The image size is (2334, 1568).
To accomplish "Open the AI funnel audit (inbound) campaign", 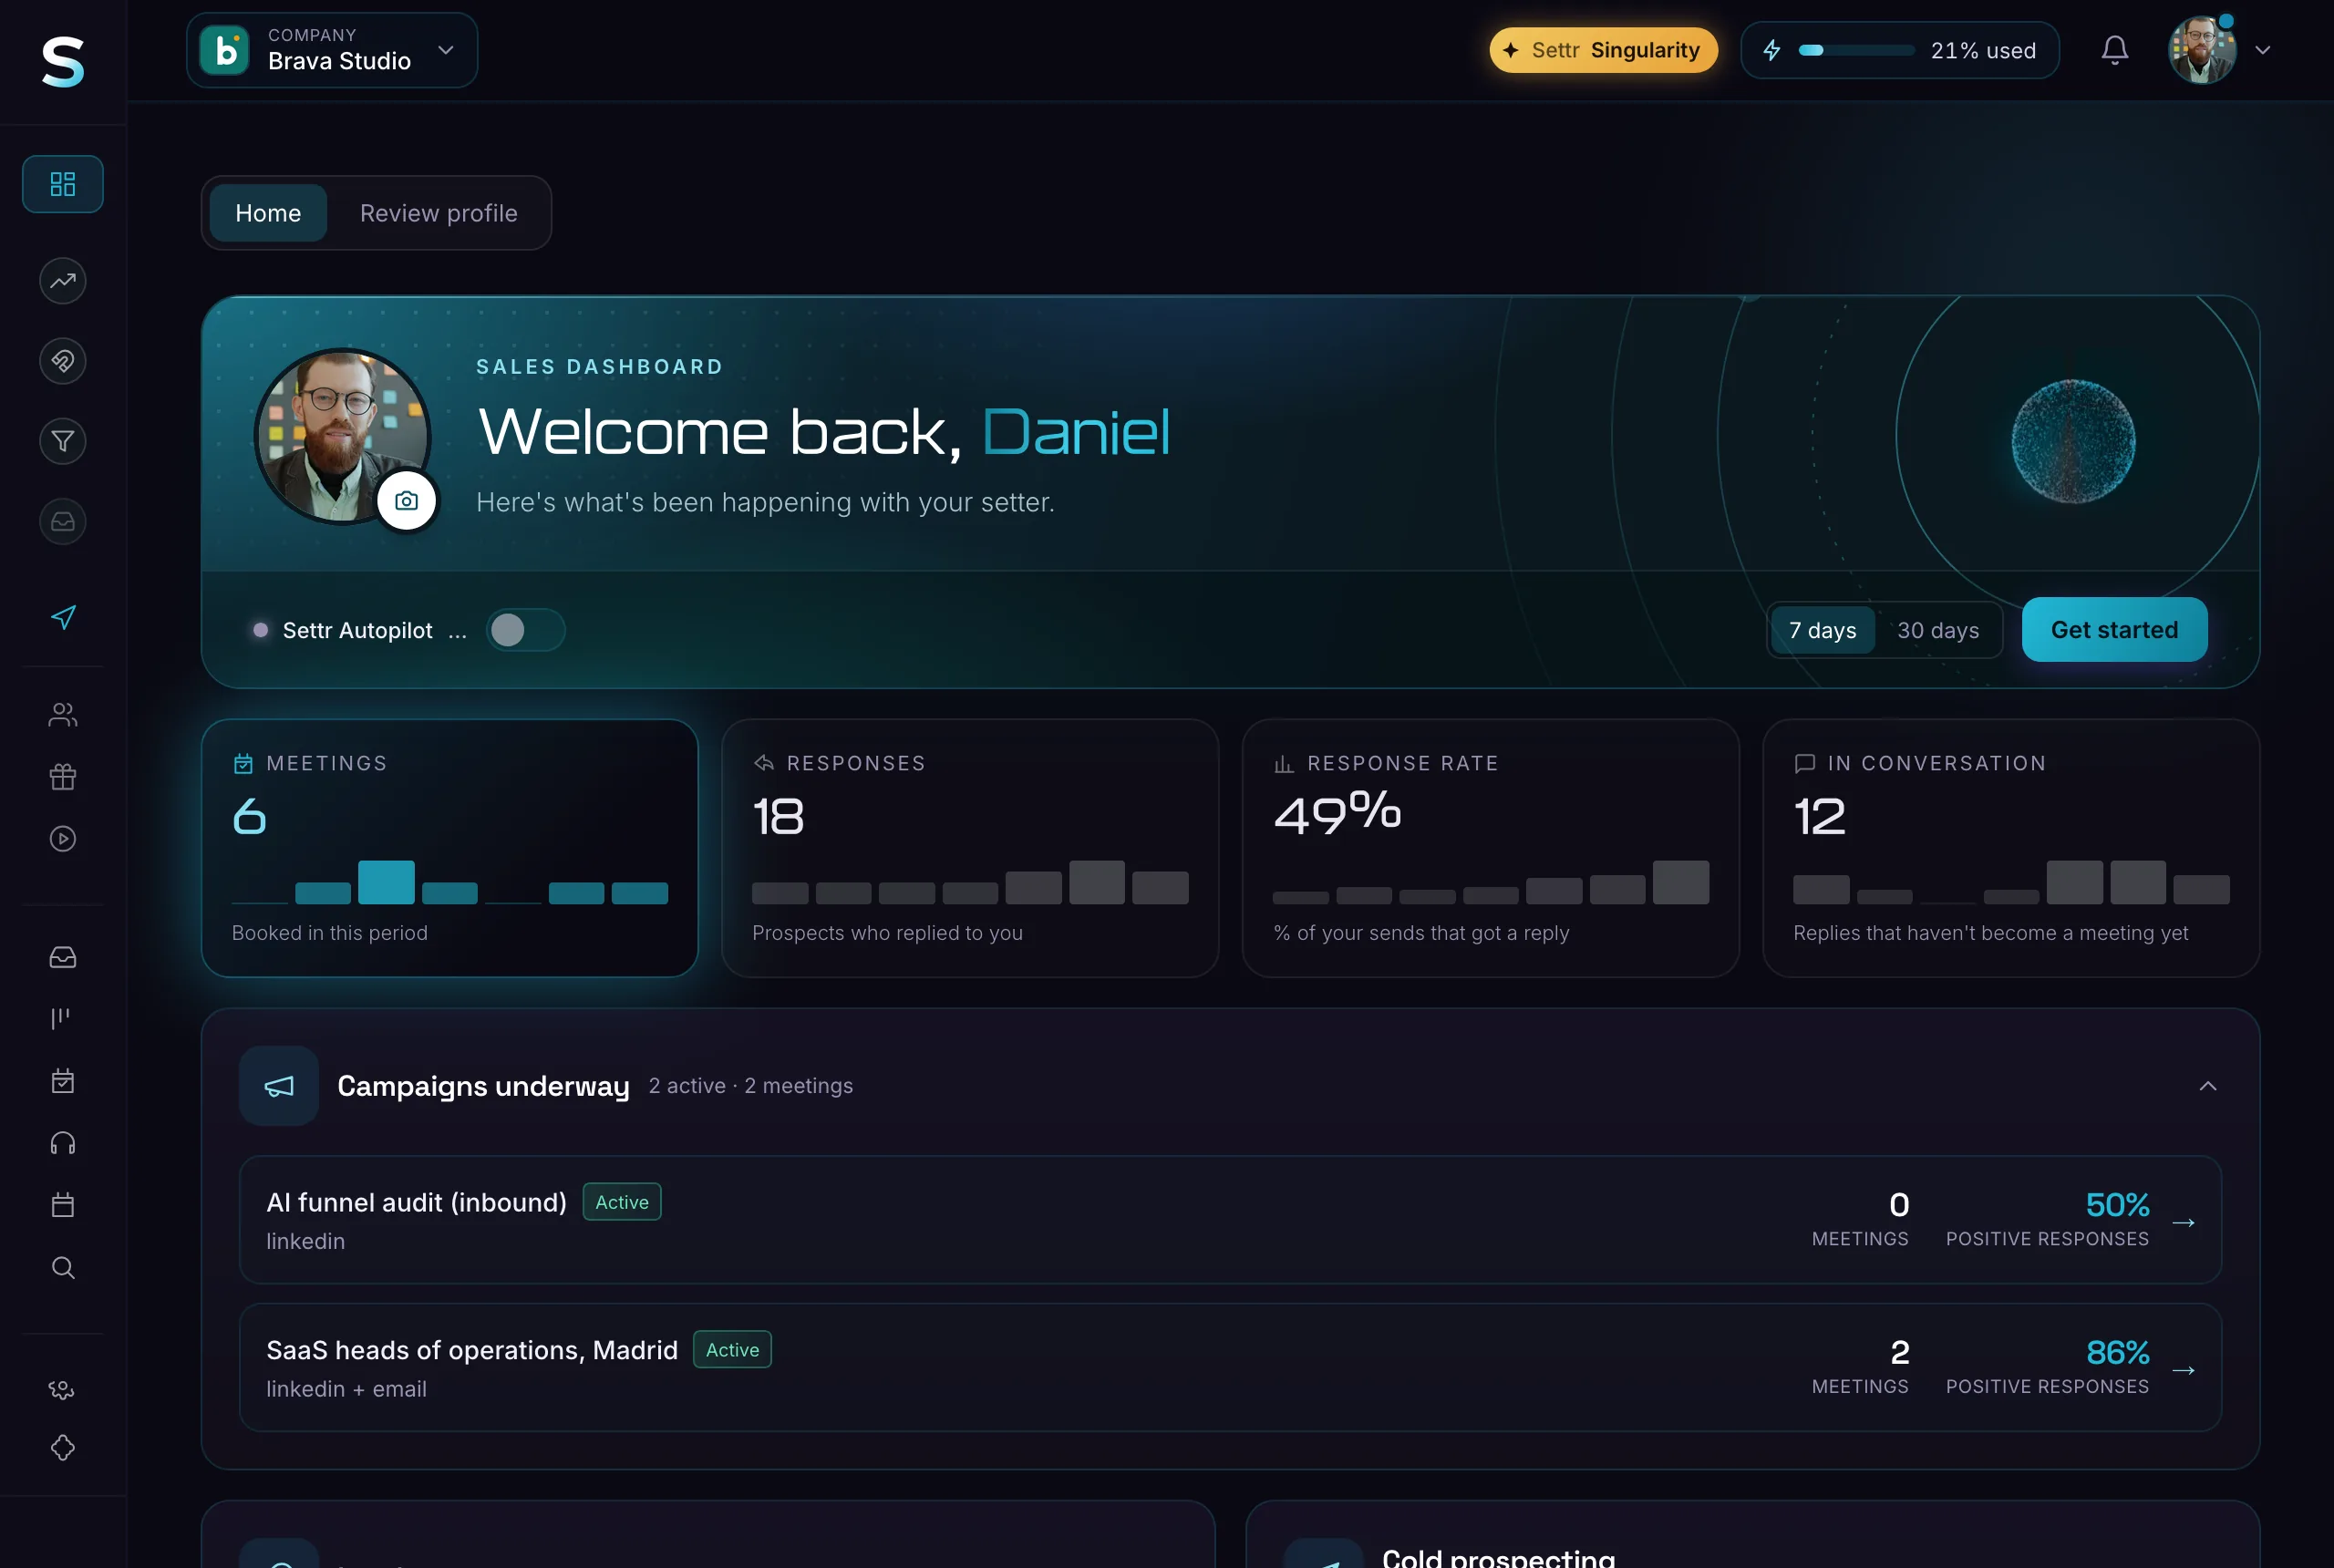I will tap(1230, 1220).
